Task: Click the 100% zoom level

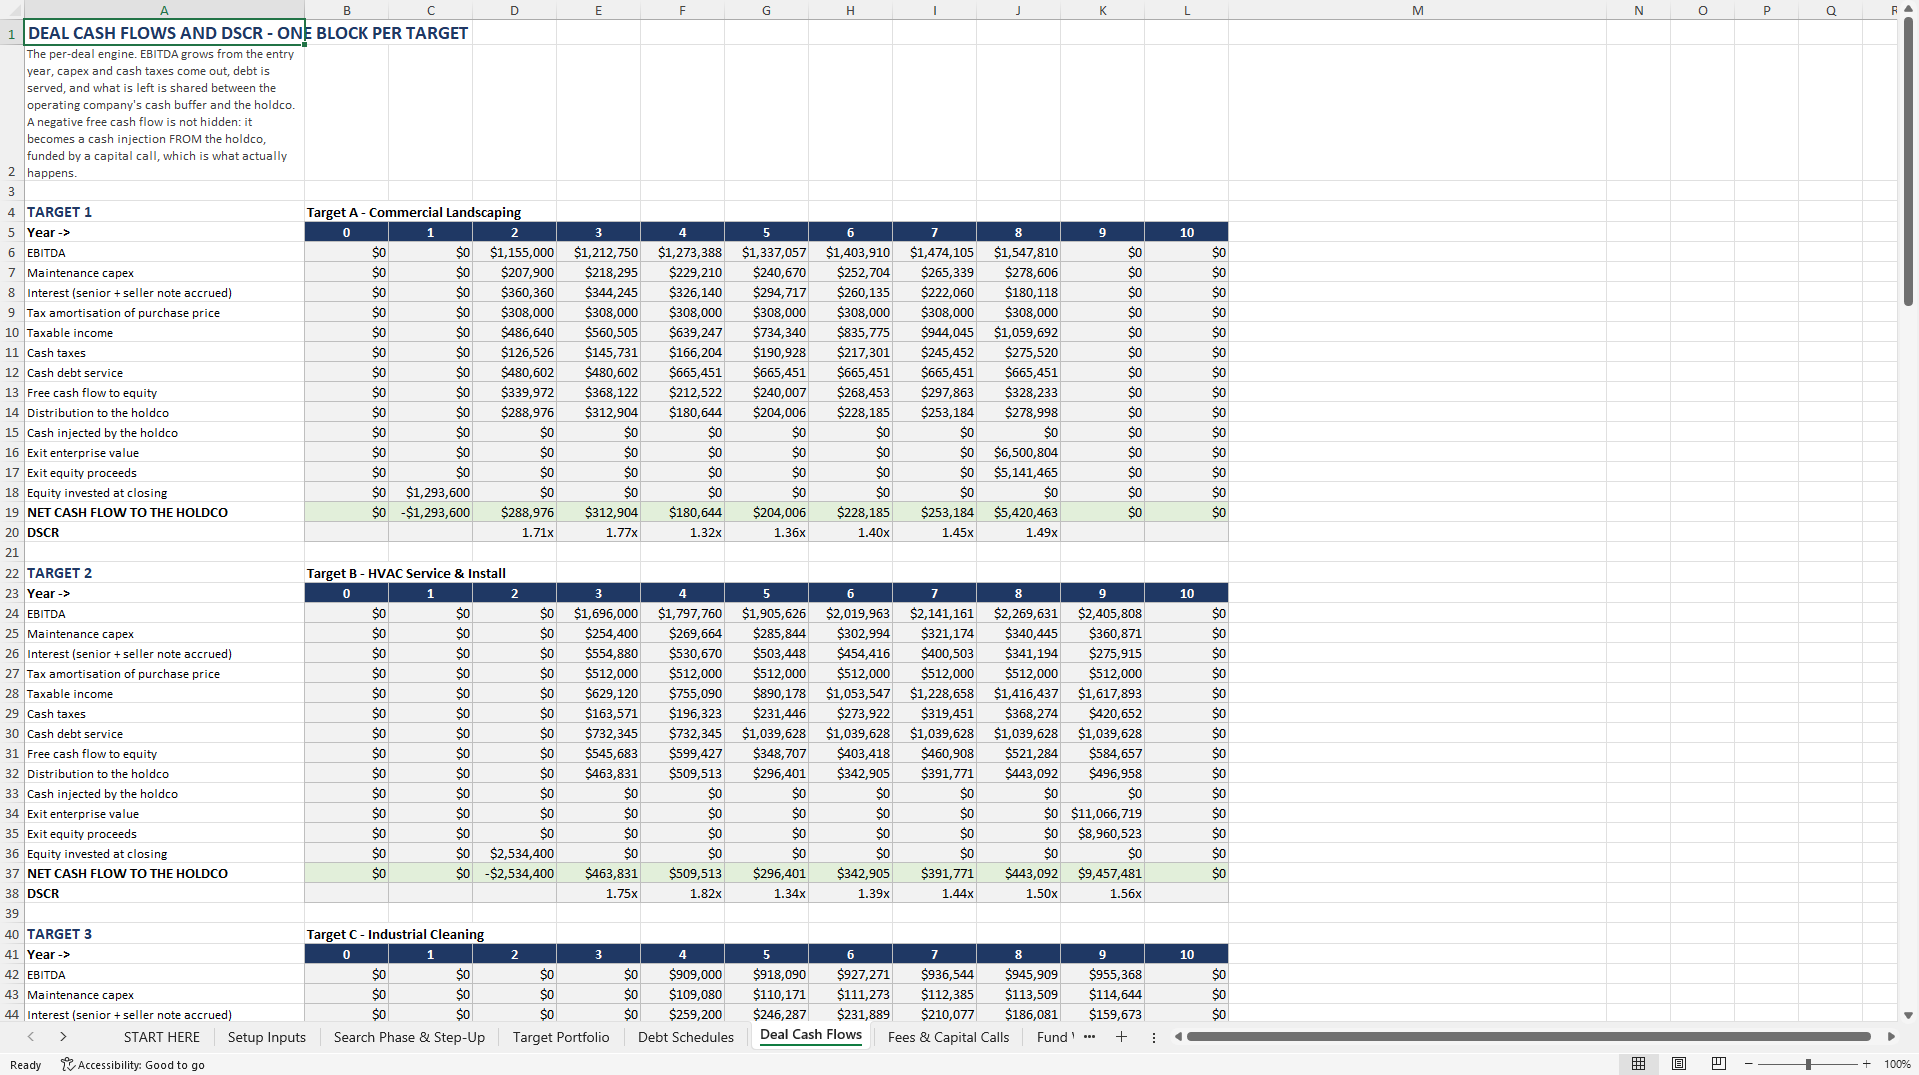Action: pos(1897,1064)
